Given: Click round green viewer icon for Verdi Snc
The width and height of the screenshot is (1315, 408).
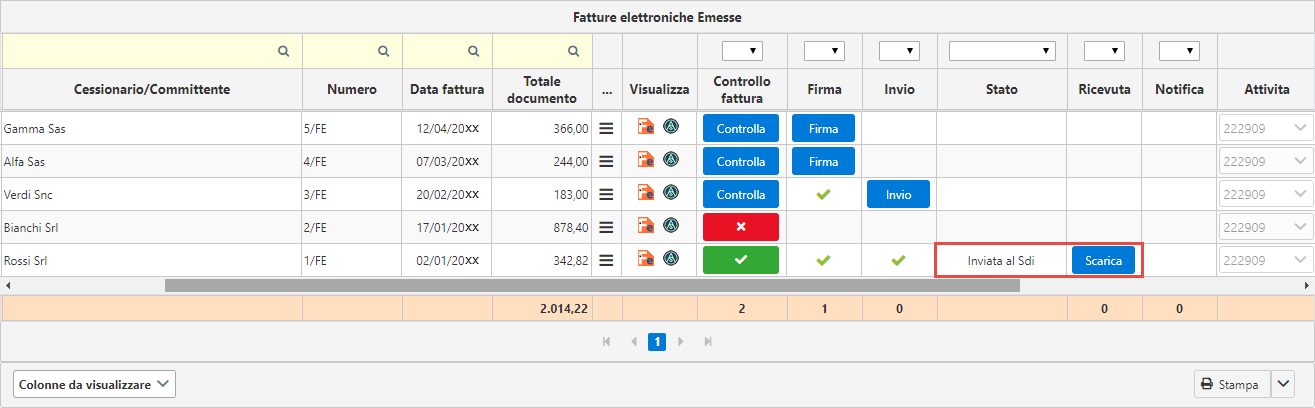Looking at the screenshot, I should coord(671,193).
